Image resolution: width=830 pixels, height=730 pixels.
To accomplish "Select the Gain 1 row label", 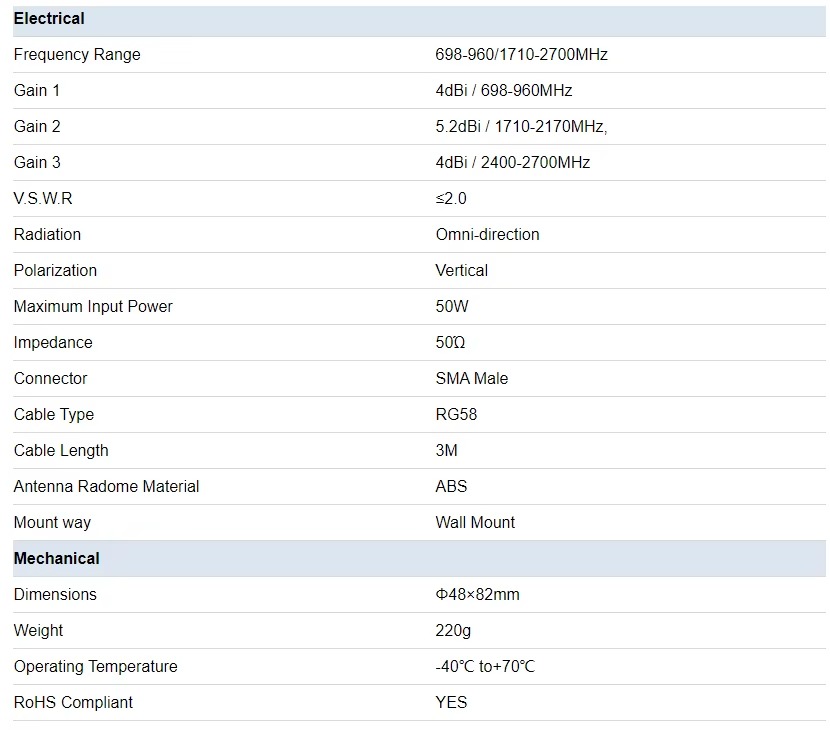I will click(x=37, y=91).
